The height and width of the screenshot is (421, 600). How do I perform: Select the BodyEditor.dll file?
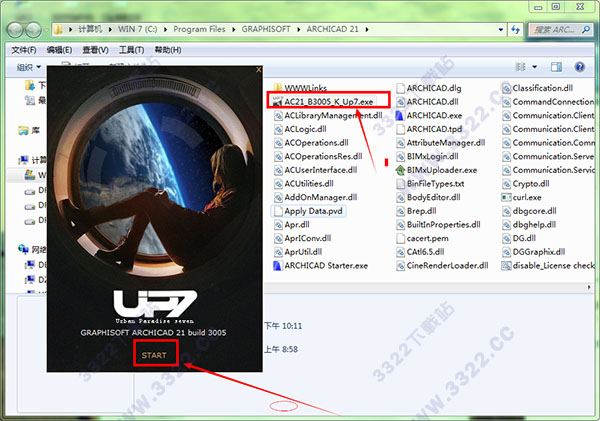429,197
